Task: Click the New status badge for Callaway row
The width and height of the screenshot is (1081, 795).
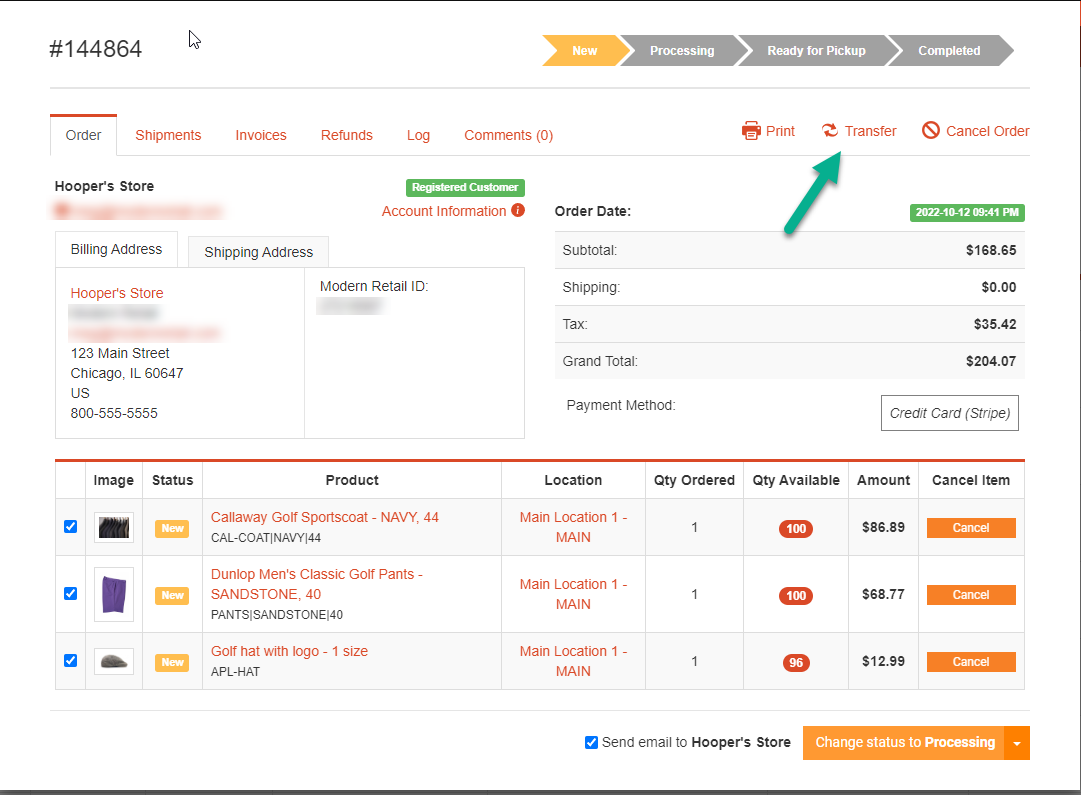Action: click(172, 528)
